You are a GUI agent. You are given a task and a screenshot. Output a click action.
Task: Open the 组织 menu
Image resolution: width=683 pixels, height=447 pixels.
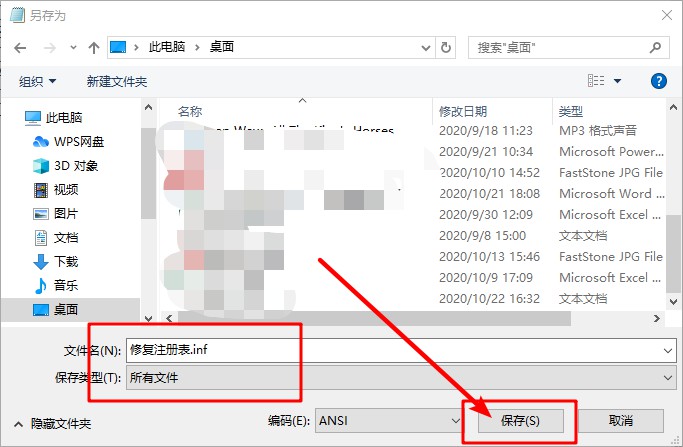(38, 81)
